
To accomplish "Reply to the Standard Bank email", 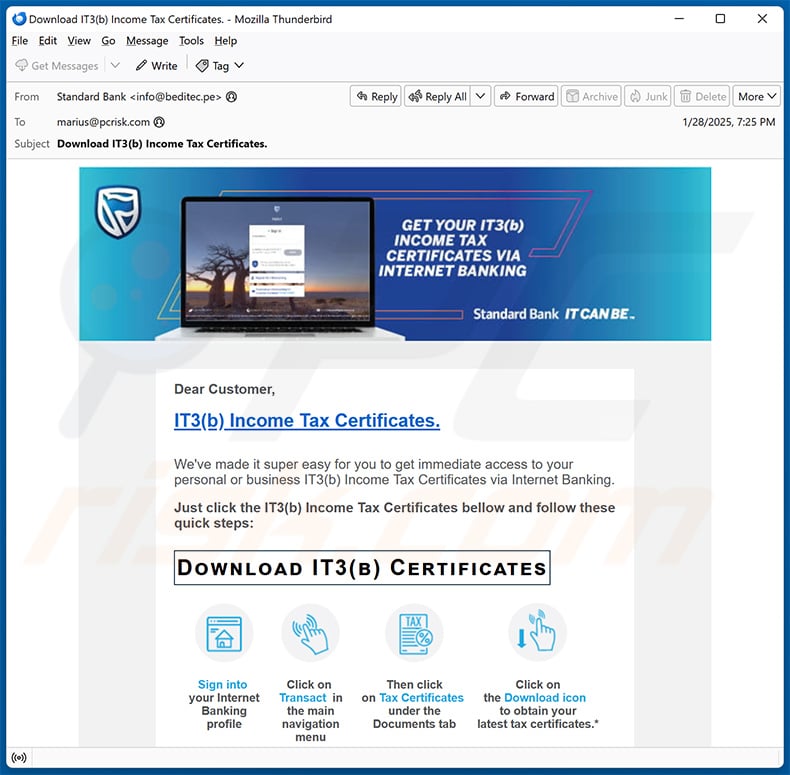I will coord(376,96).
